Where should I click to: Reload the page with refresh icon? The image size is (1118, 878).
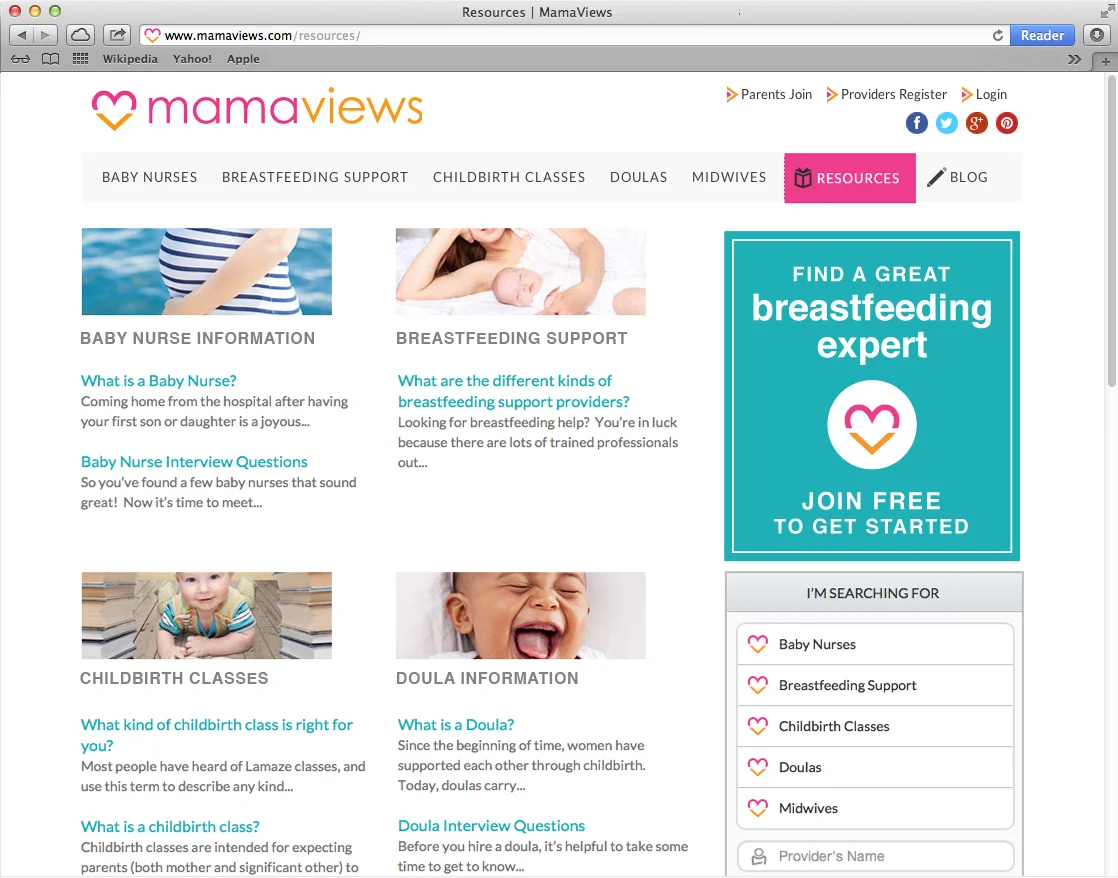[998, 35]
